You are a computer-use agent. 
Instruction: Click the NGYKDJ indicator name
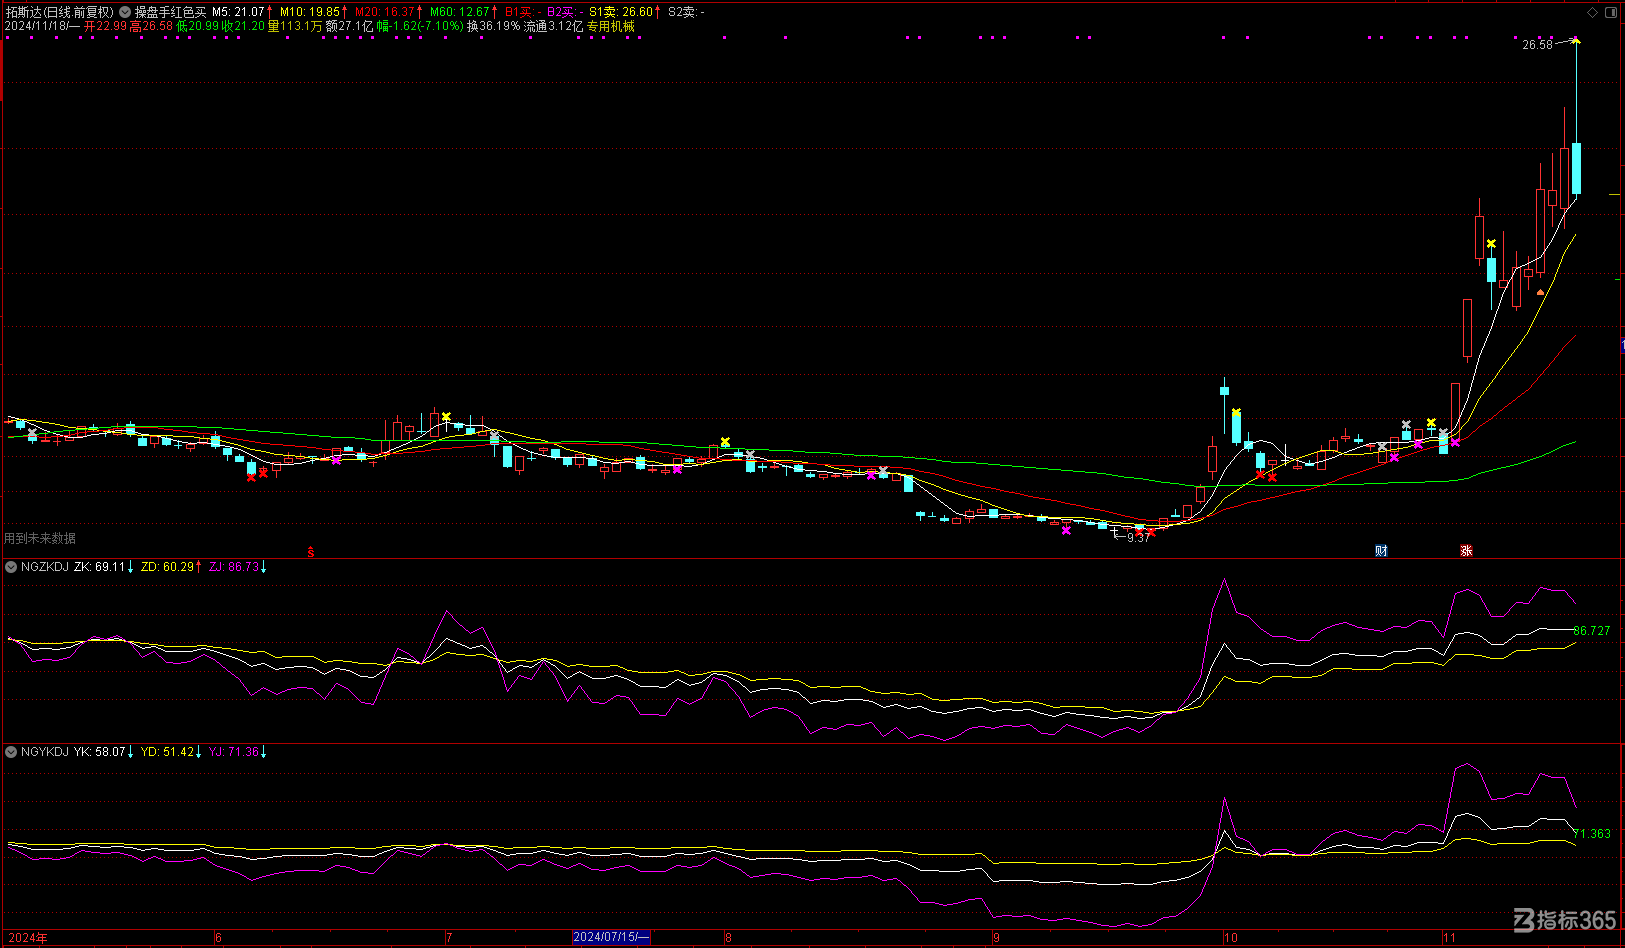click(45, 752)
